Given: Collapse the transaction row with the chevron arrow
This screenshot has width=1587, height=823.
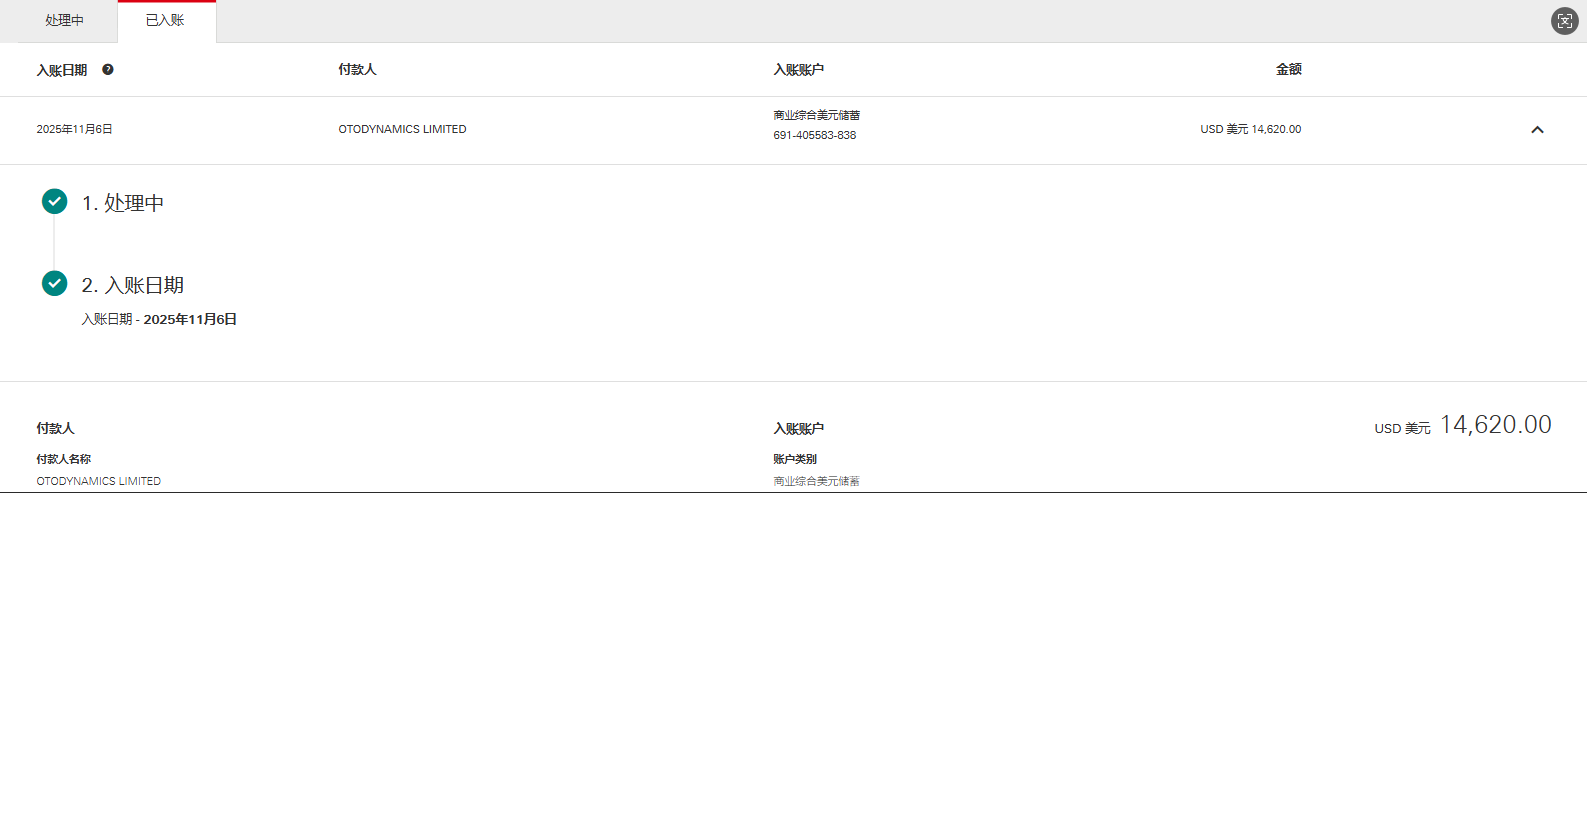Looking at the screenshot, I should coord(1537,130).
